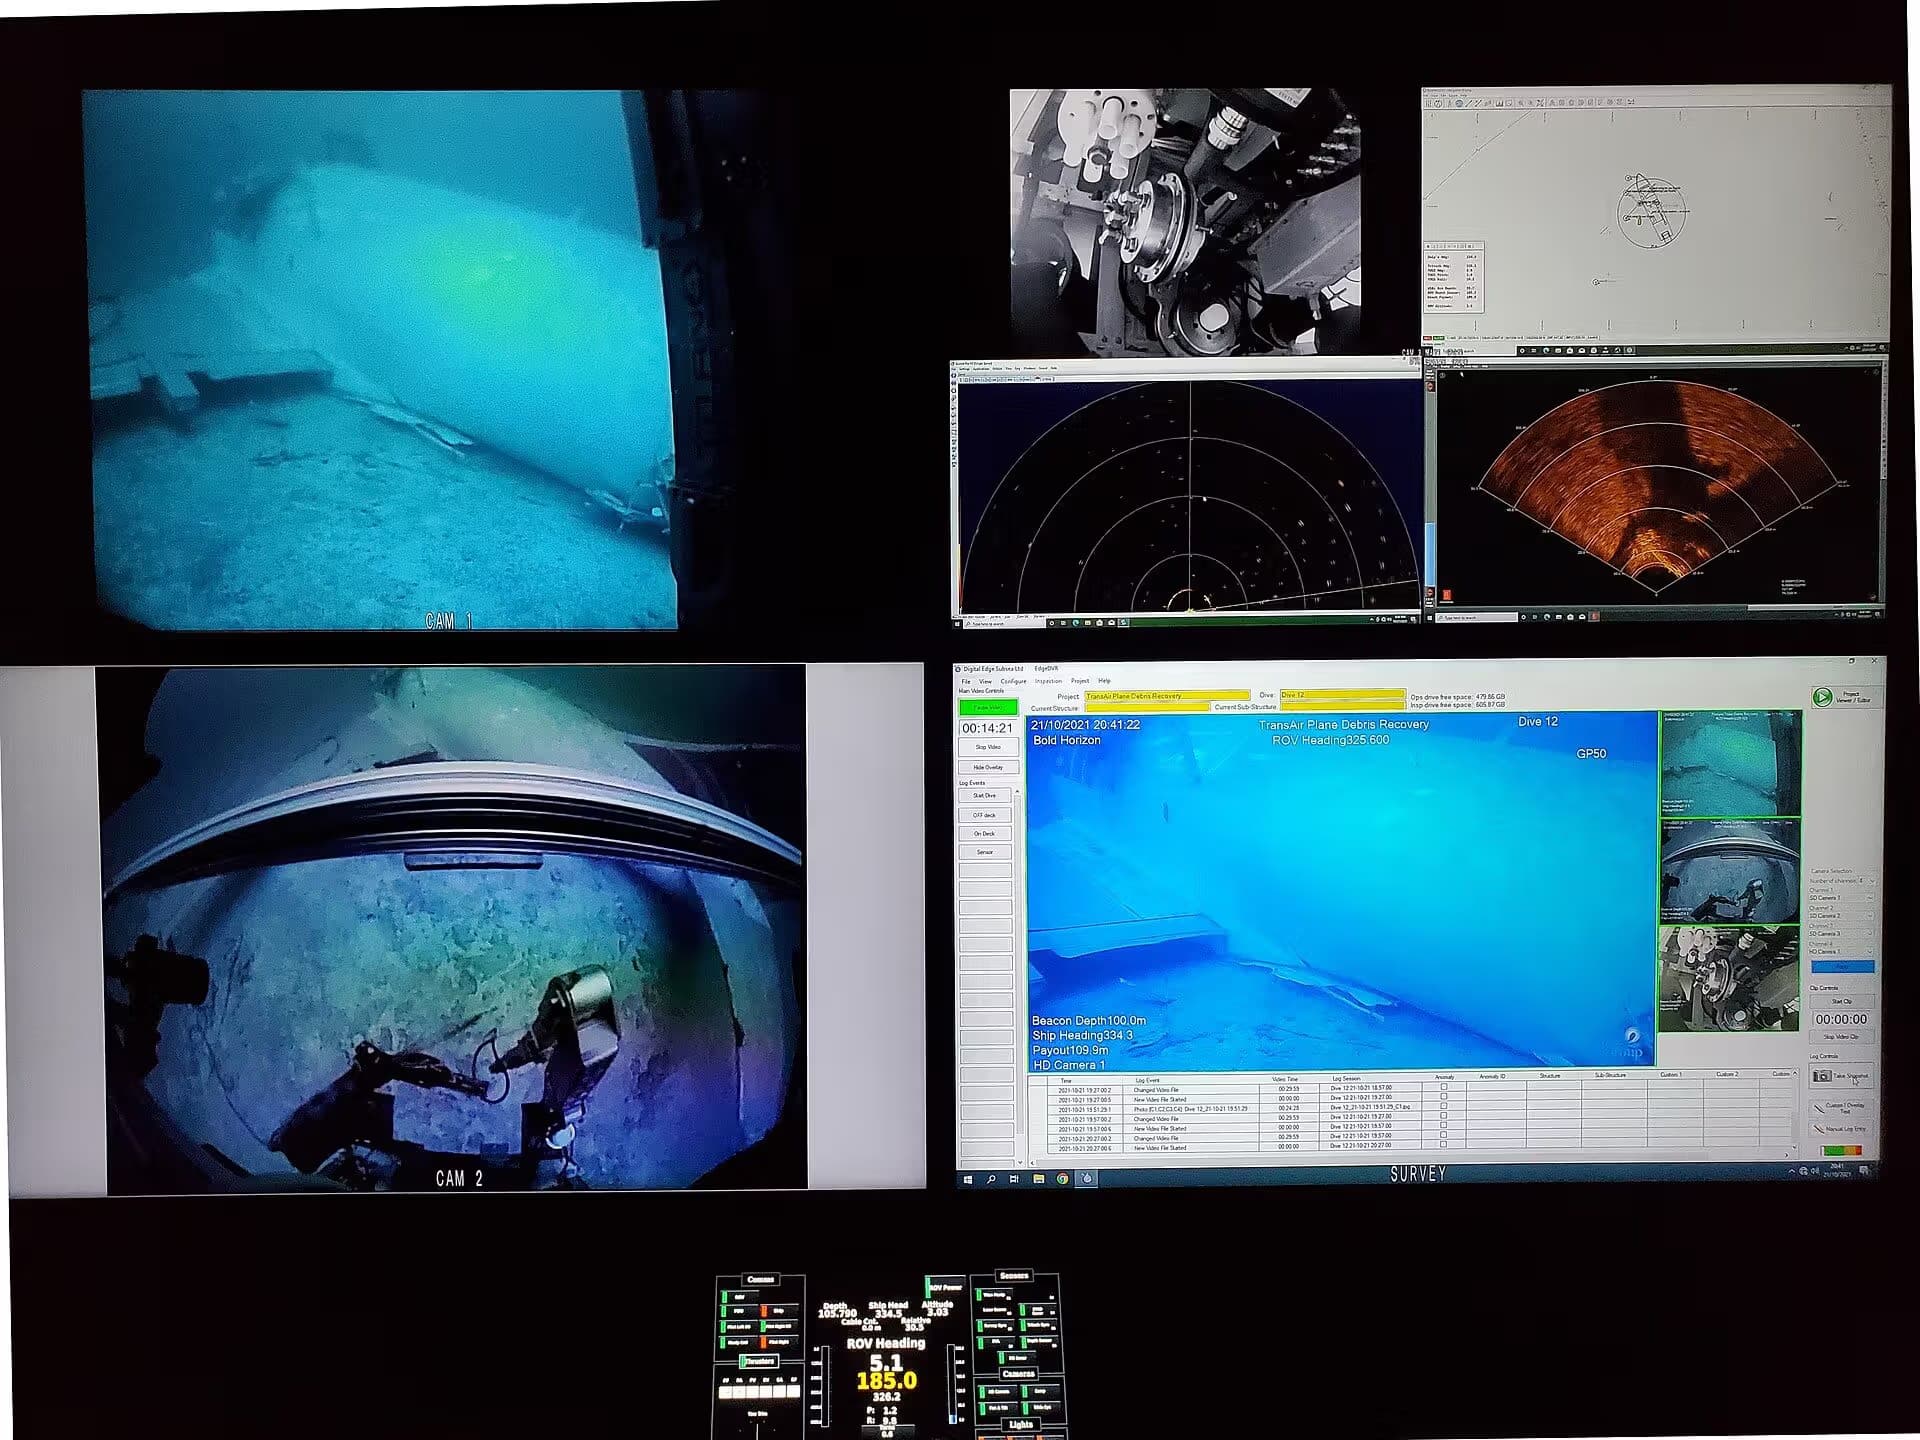Click the green Pause Video button
The height and width of the screenshot is (1440, 1920).
[x=988, y=707]
